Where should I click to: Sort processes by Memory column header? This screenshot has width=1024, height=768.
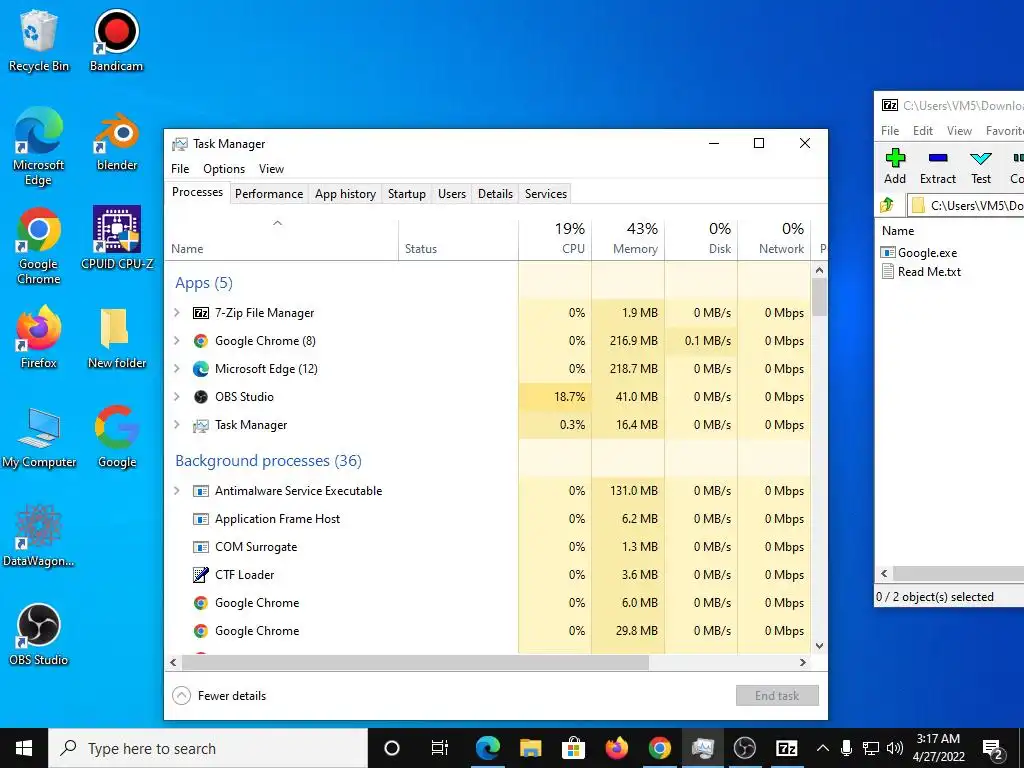pos(628,239)
